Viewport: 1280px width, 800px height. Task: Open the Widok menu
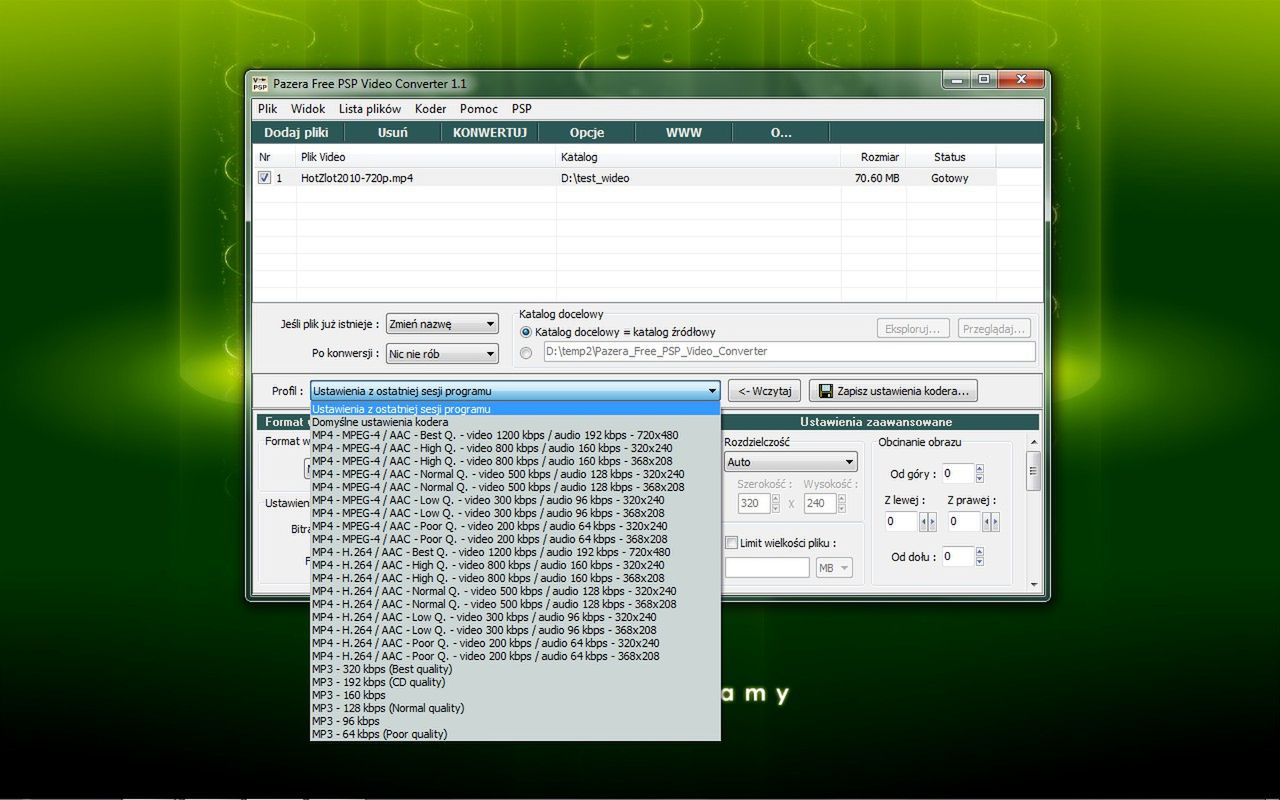tap(308, 109)
